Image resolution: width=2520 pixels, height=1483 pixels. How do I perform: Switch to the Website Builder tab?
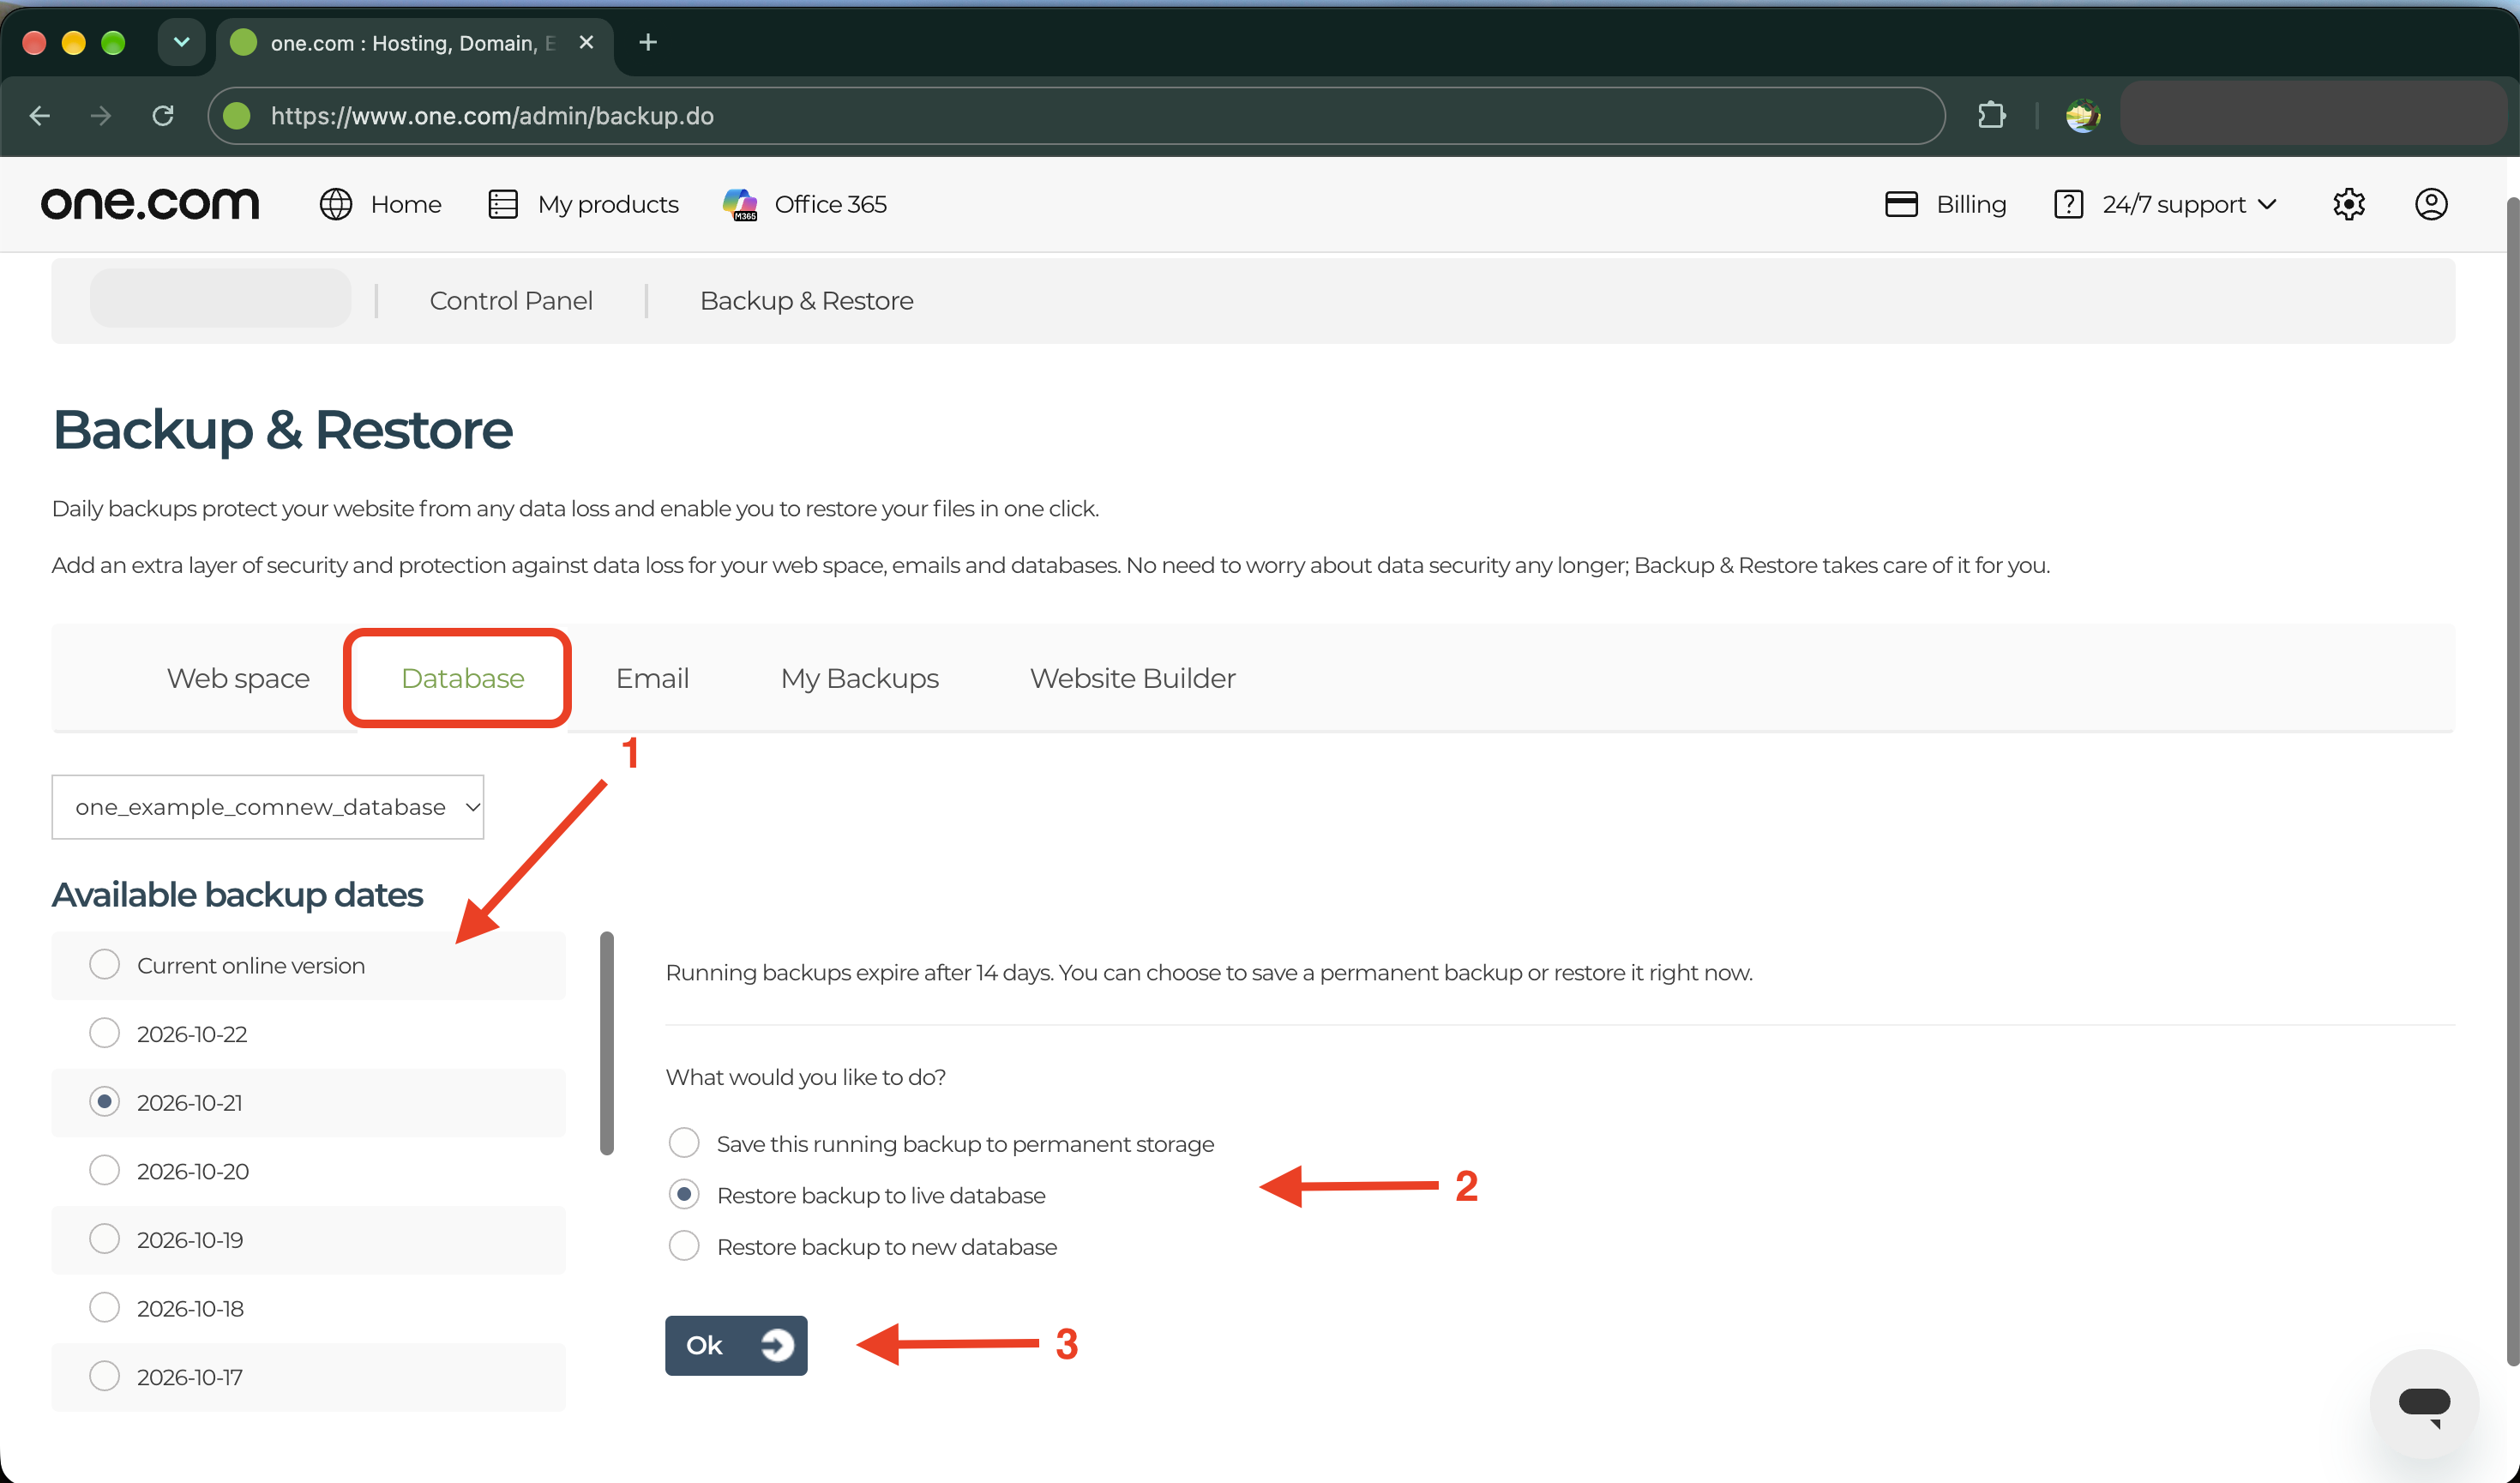(x=1132, y=678)
